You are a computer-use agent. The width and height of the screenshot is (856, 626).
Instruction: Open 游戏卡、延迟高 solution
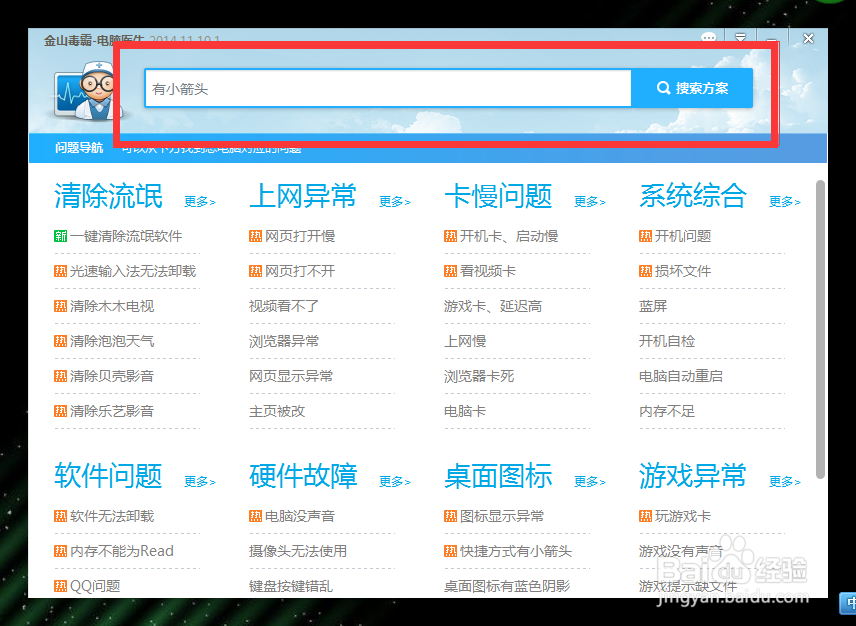tap(493, 306)
